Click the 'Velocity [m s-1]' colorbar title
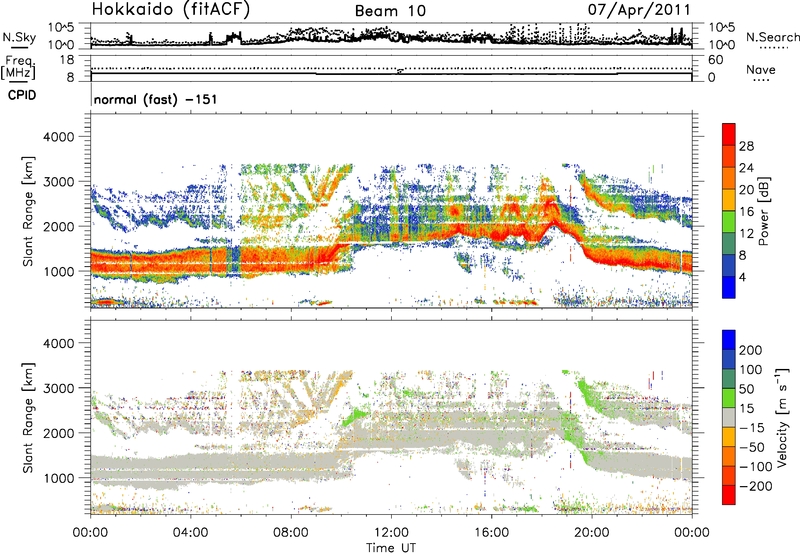Screen dimensions: 800x554 coord(782,417)
